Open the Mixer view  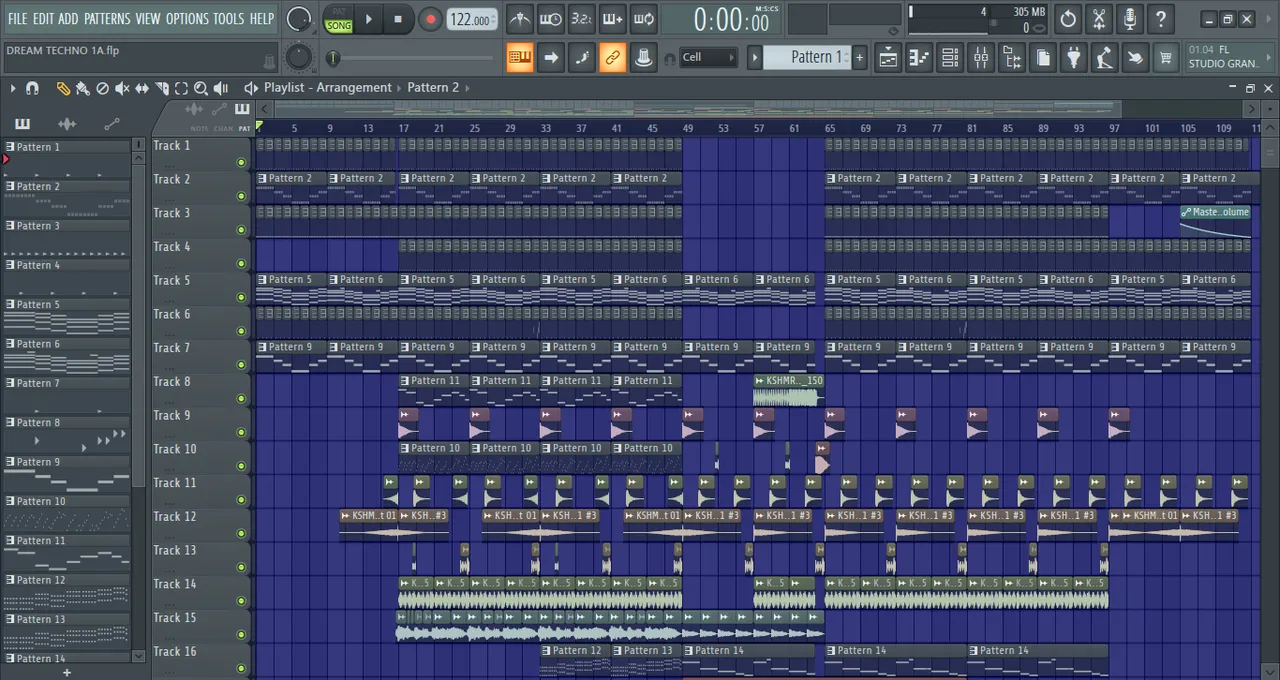[x=981, y=58]
